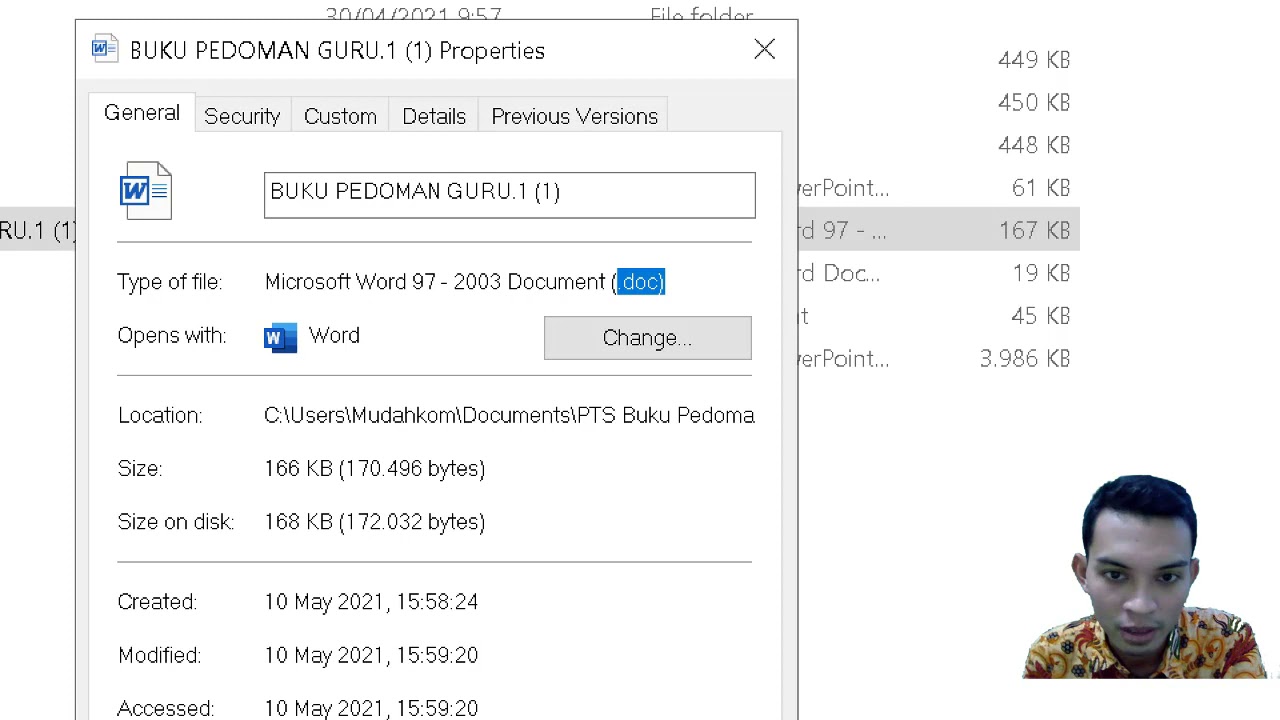Select the 448 KB file row in Explorer
Image resolution: width=1280 pixels, height=720 pixels.
click(939, 145)
